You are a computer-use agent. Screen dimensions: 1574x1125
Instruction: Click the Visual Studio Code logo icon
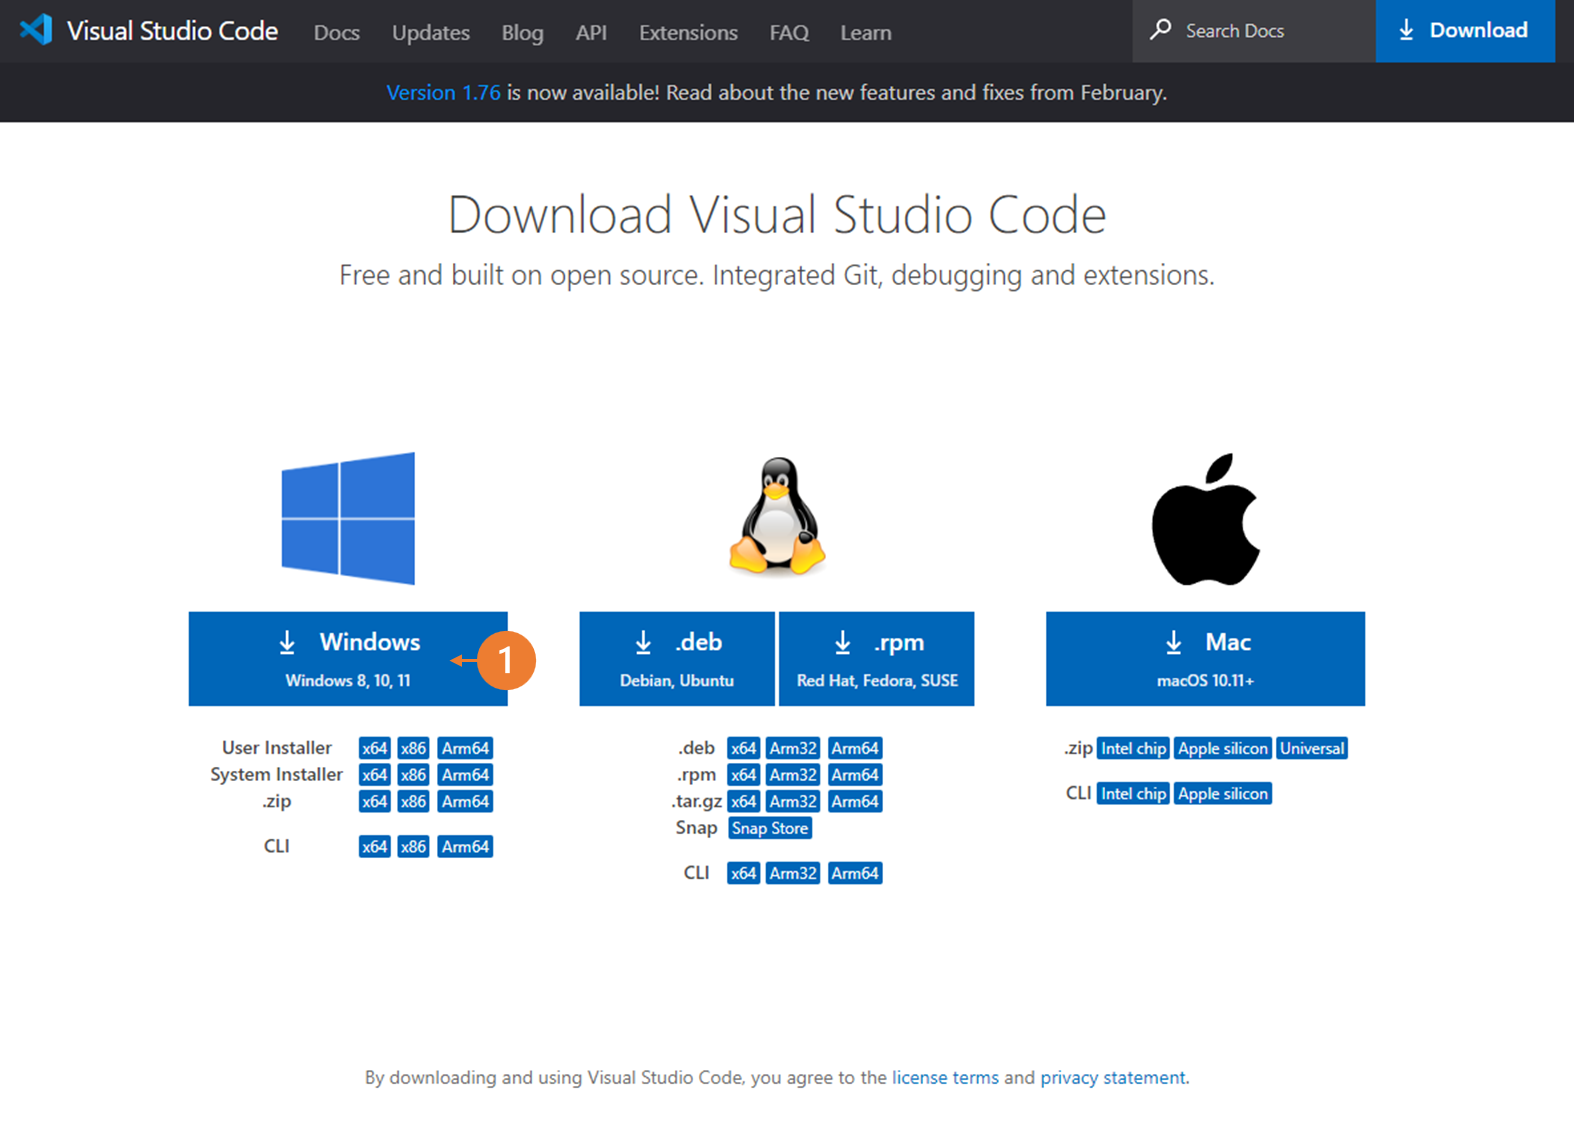coord(36,29)
